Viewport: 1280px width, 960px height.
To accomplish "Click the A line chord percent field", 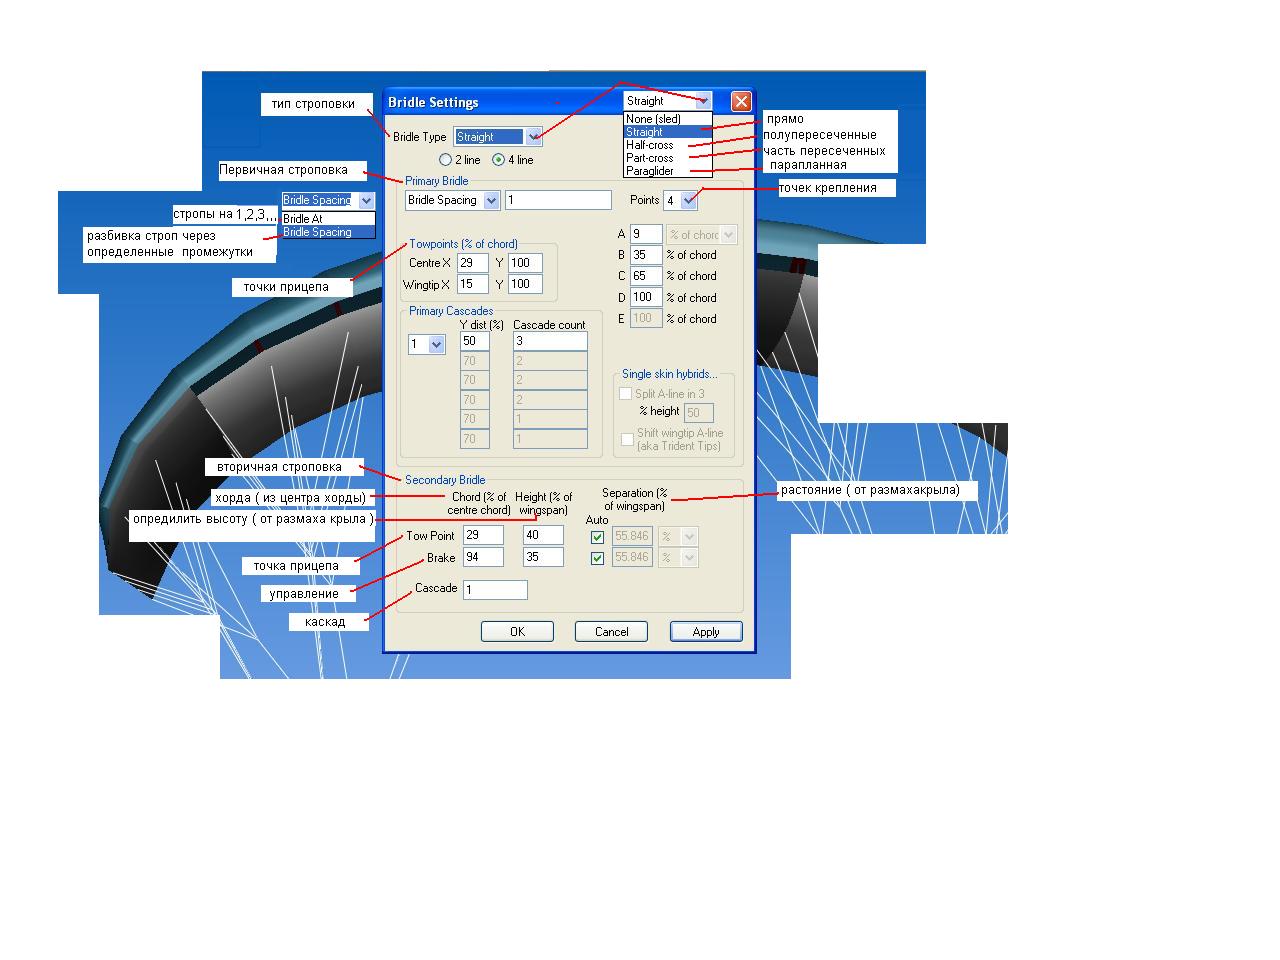I will [x=645, y=234].
